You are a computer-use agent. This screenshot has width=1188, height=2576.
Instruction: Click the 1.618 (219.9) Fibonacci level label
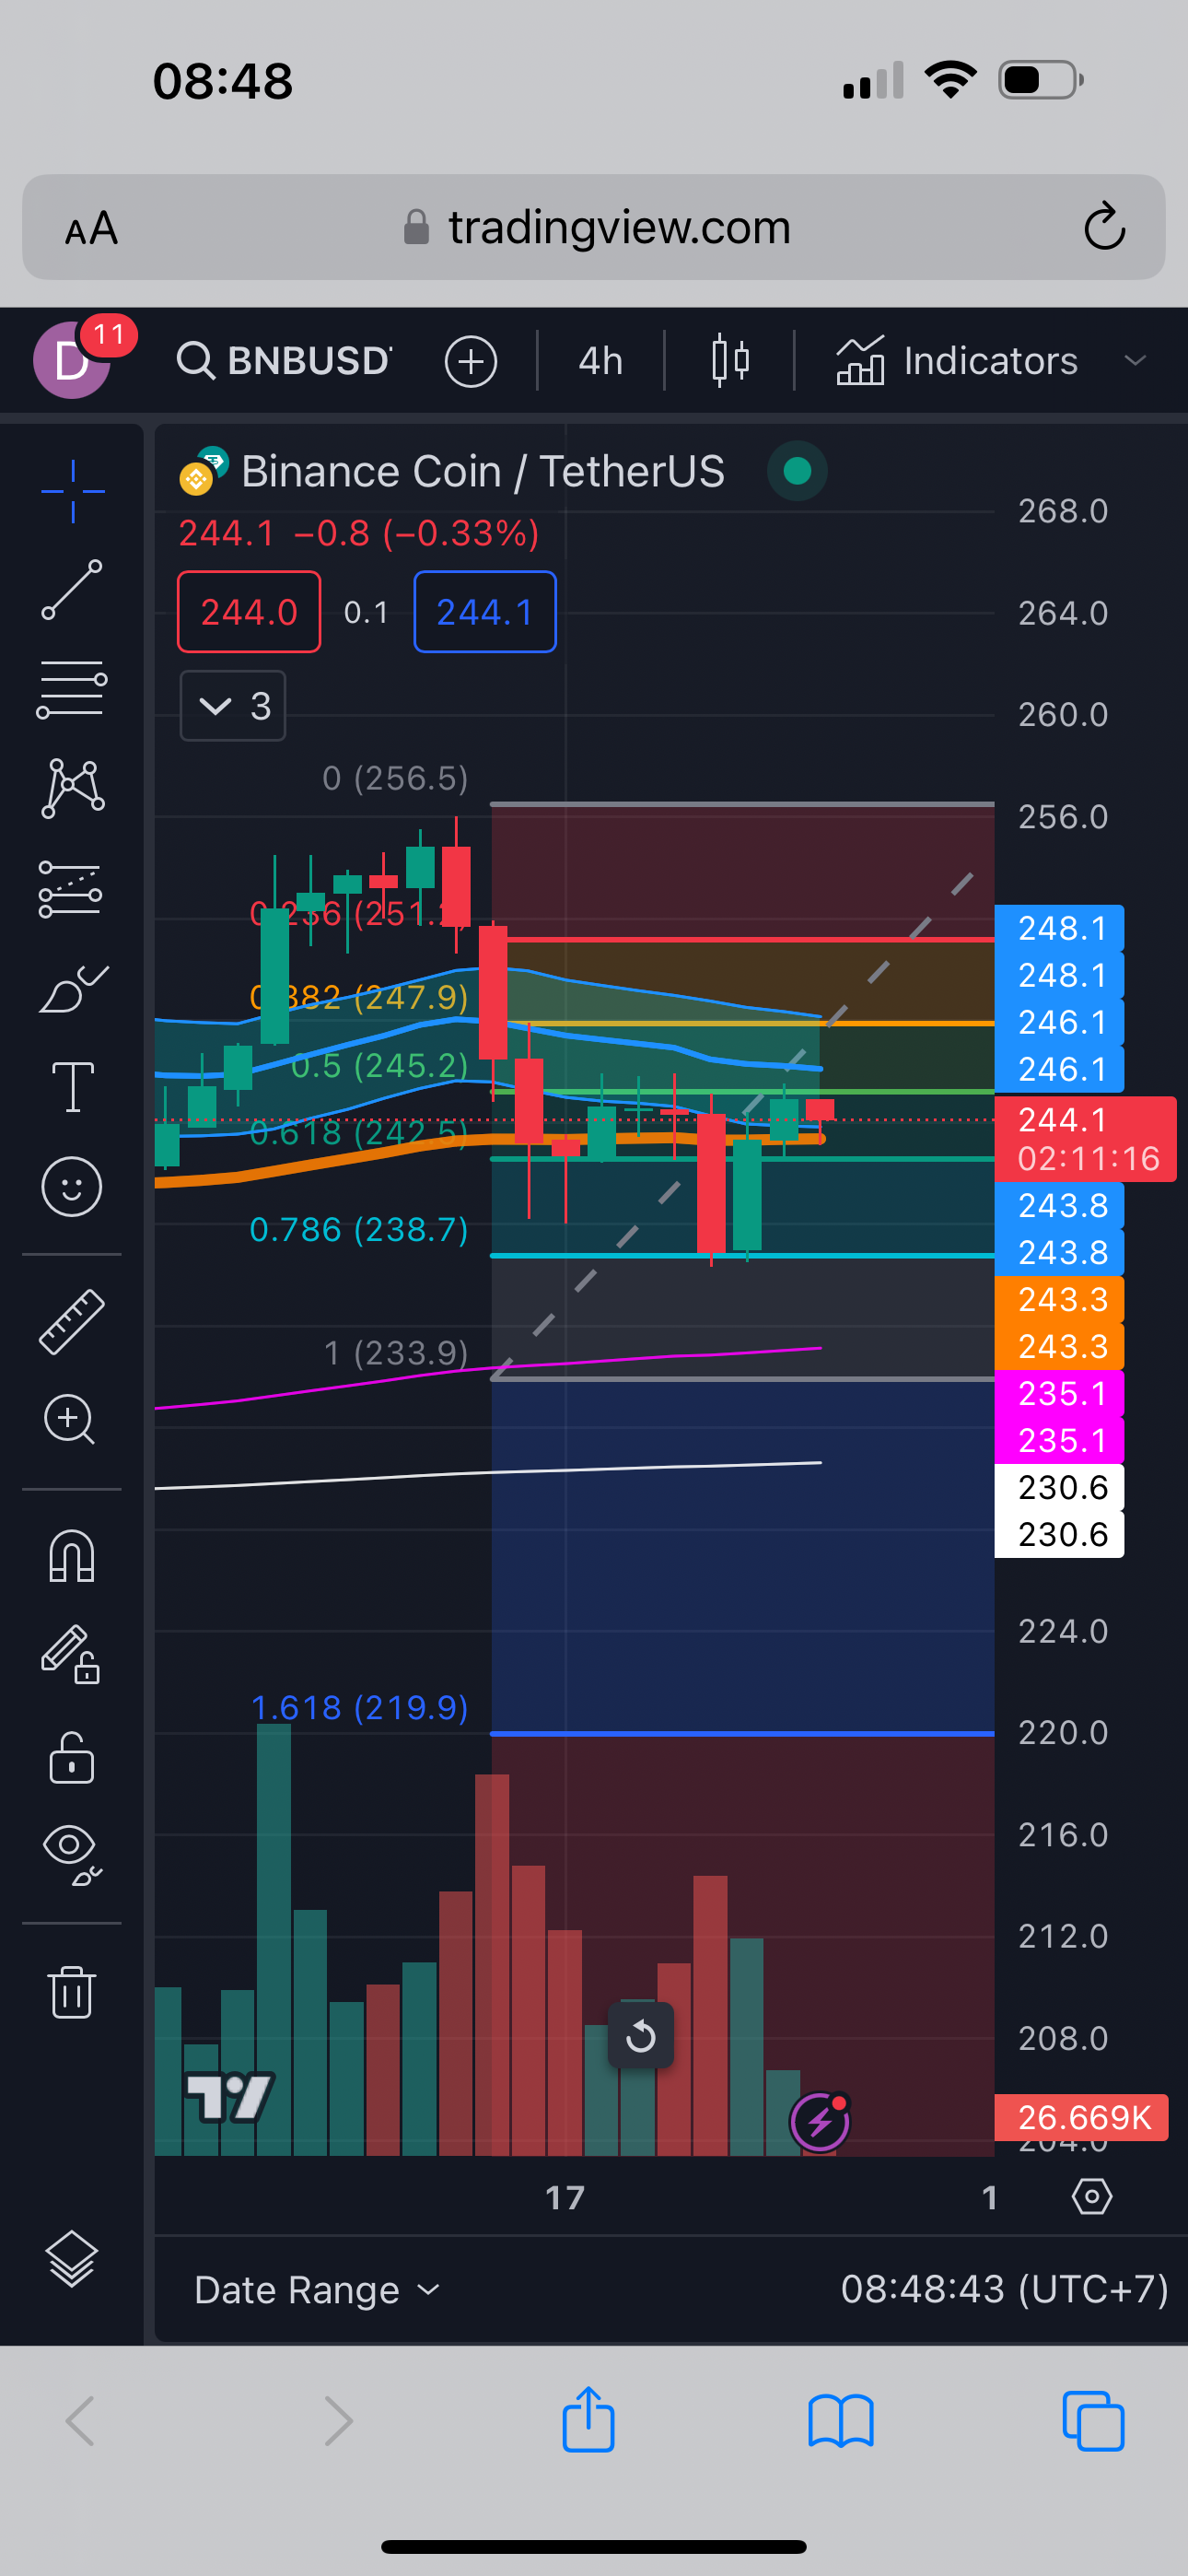(x=359, y=1707)
